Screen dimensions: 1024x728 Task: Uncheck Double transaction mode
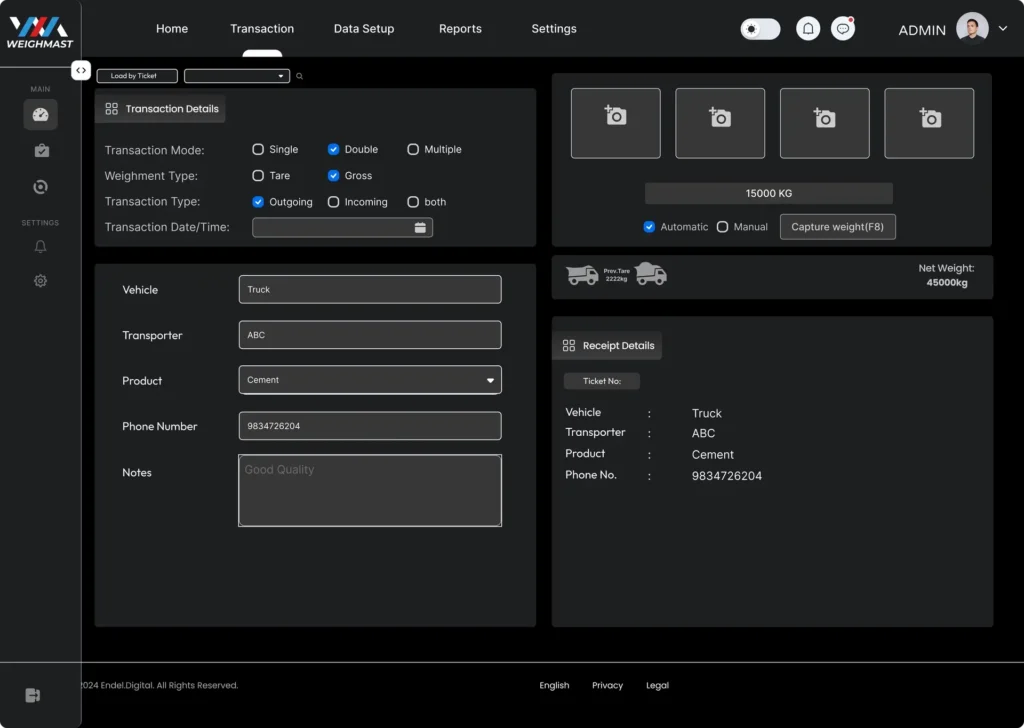[333, 150]
